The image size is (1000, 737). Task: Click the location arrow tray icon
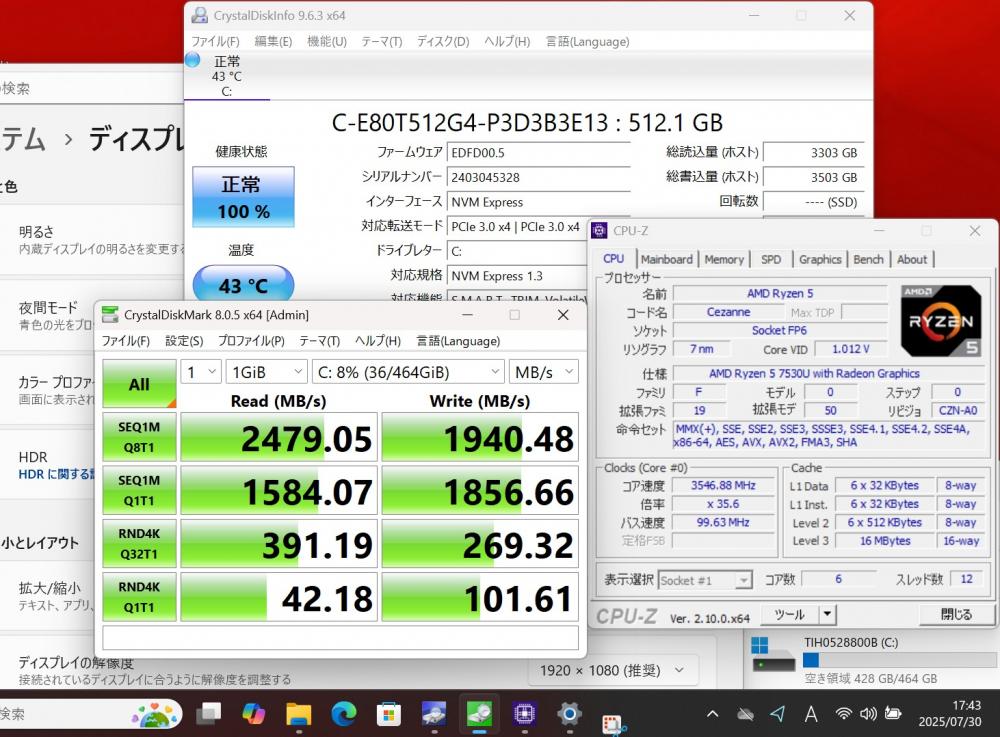point(777,713)
